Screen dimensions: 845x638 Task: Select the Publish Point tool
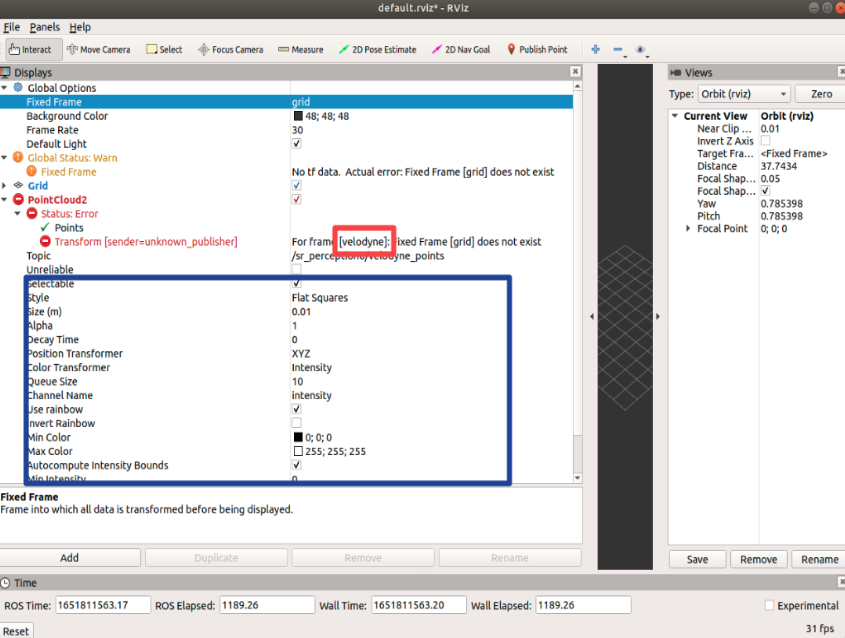[537, 50]
